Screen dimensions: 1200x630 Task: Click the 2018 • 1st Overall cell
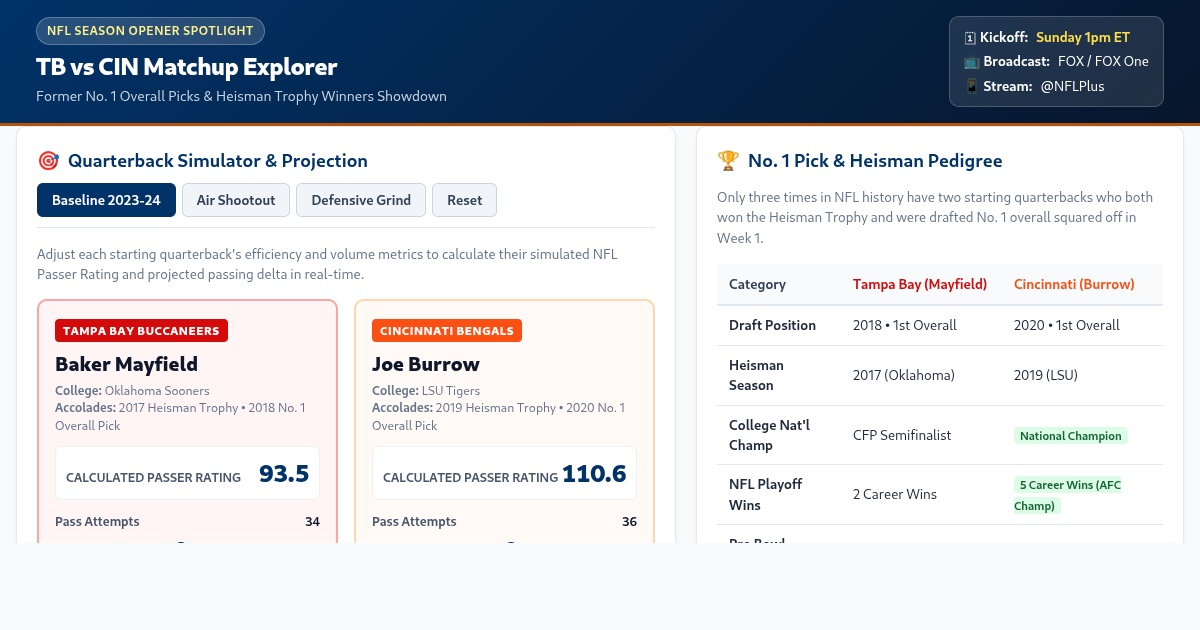coord(905,325)
